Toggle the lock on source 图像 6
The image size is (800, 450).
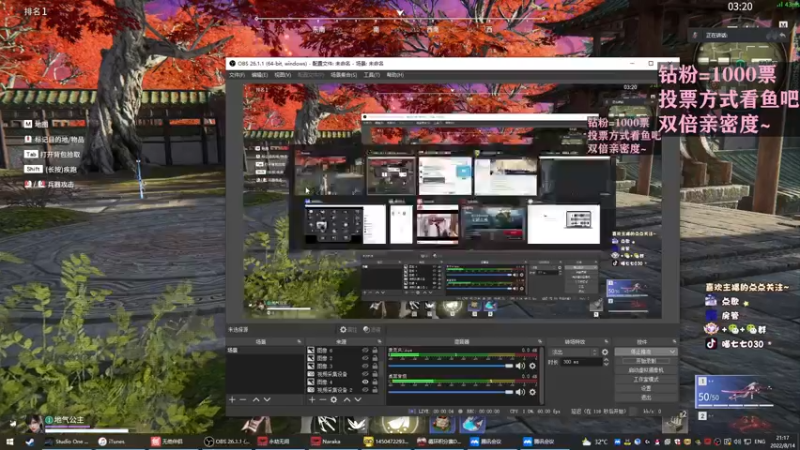[x=375, y=351]
